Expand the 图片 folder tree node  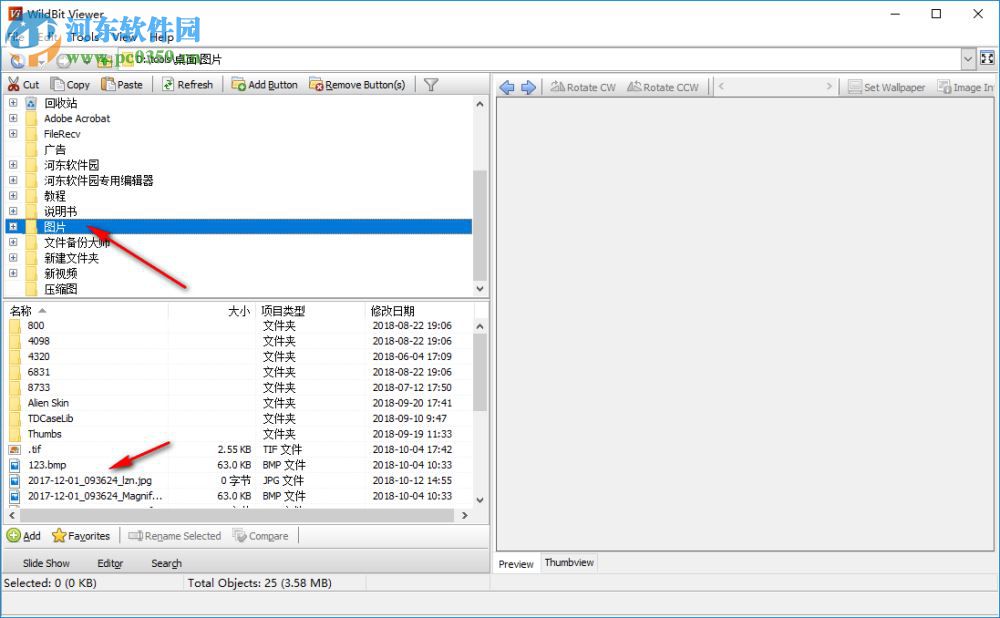(x=13, y=227)
